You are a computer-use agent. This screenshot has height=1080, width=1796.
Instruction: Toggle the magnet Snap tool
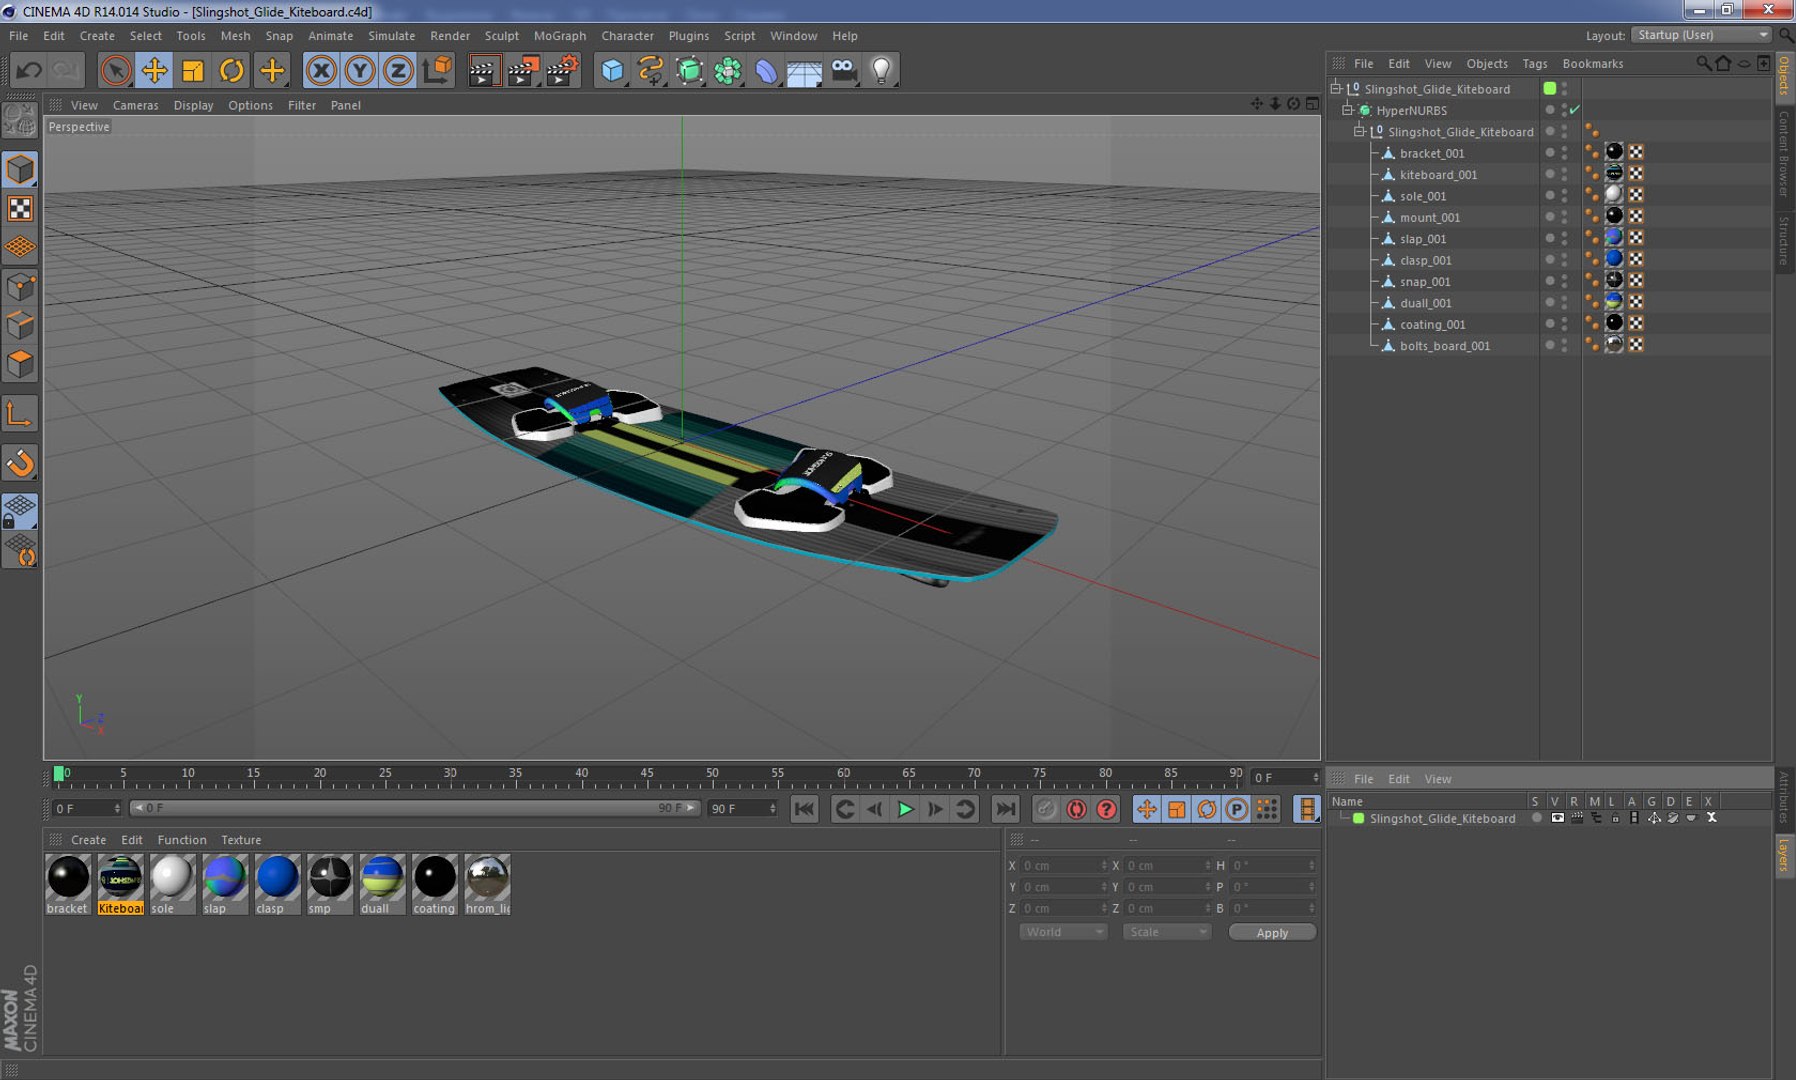tap(20, 463)
